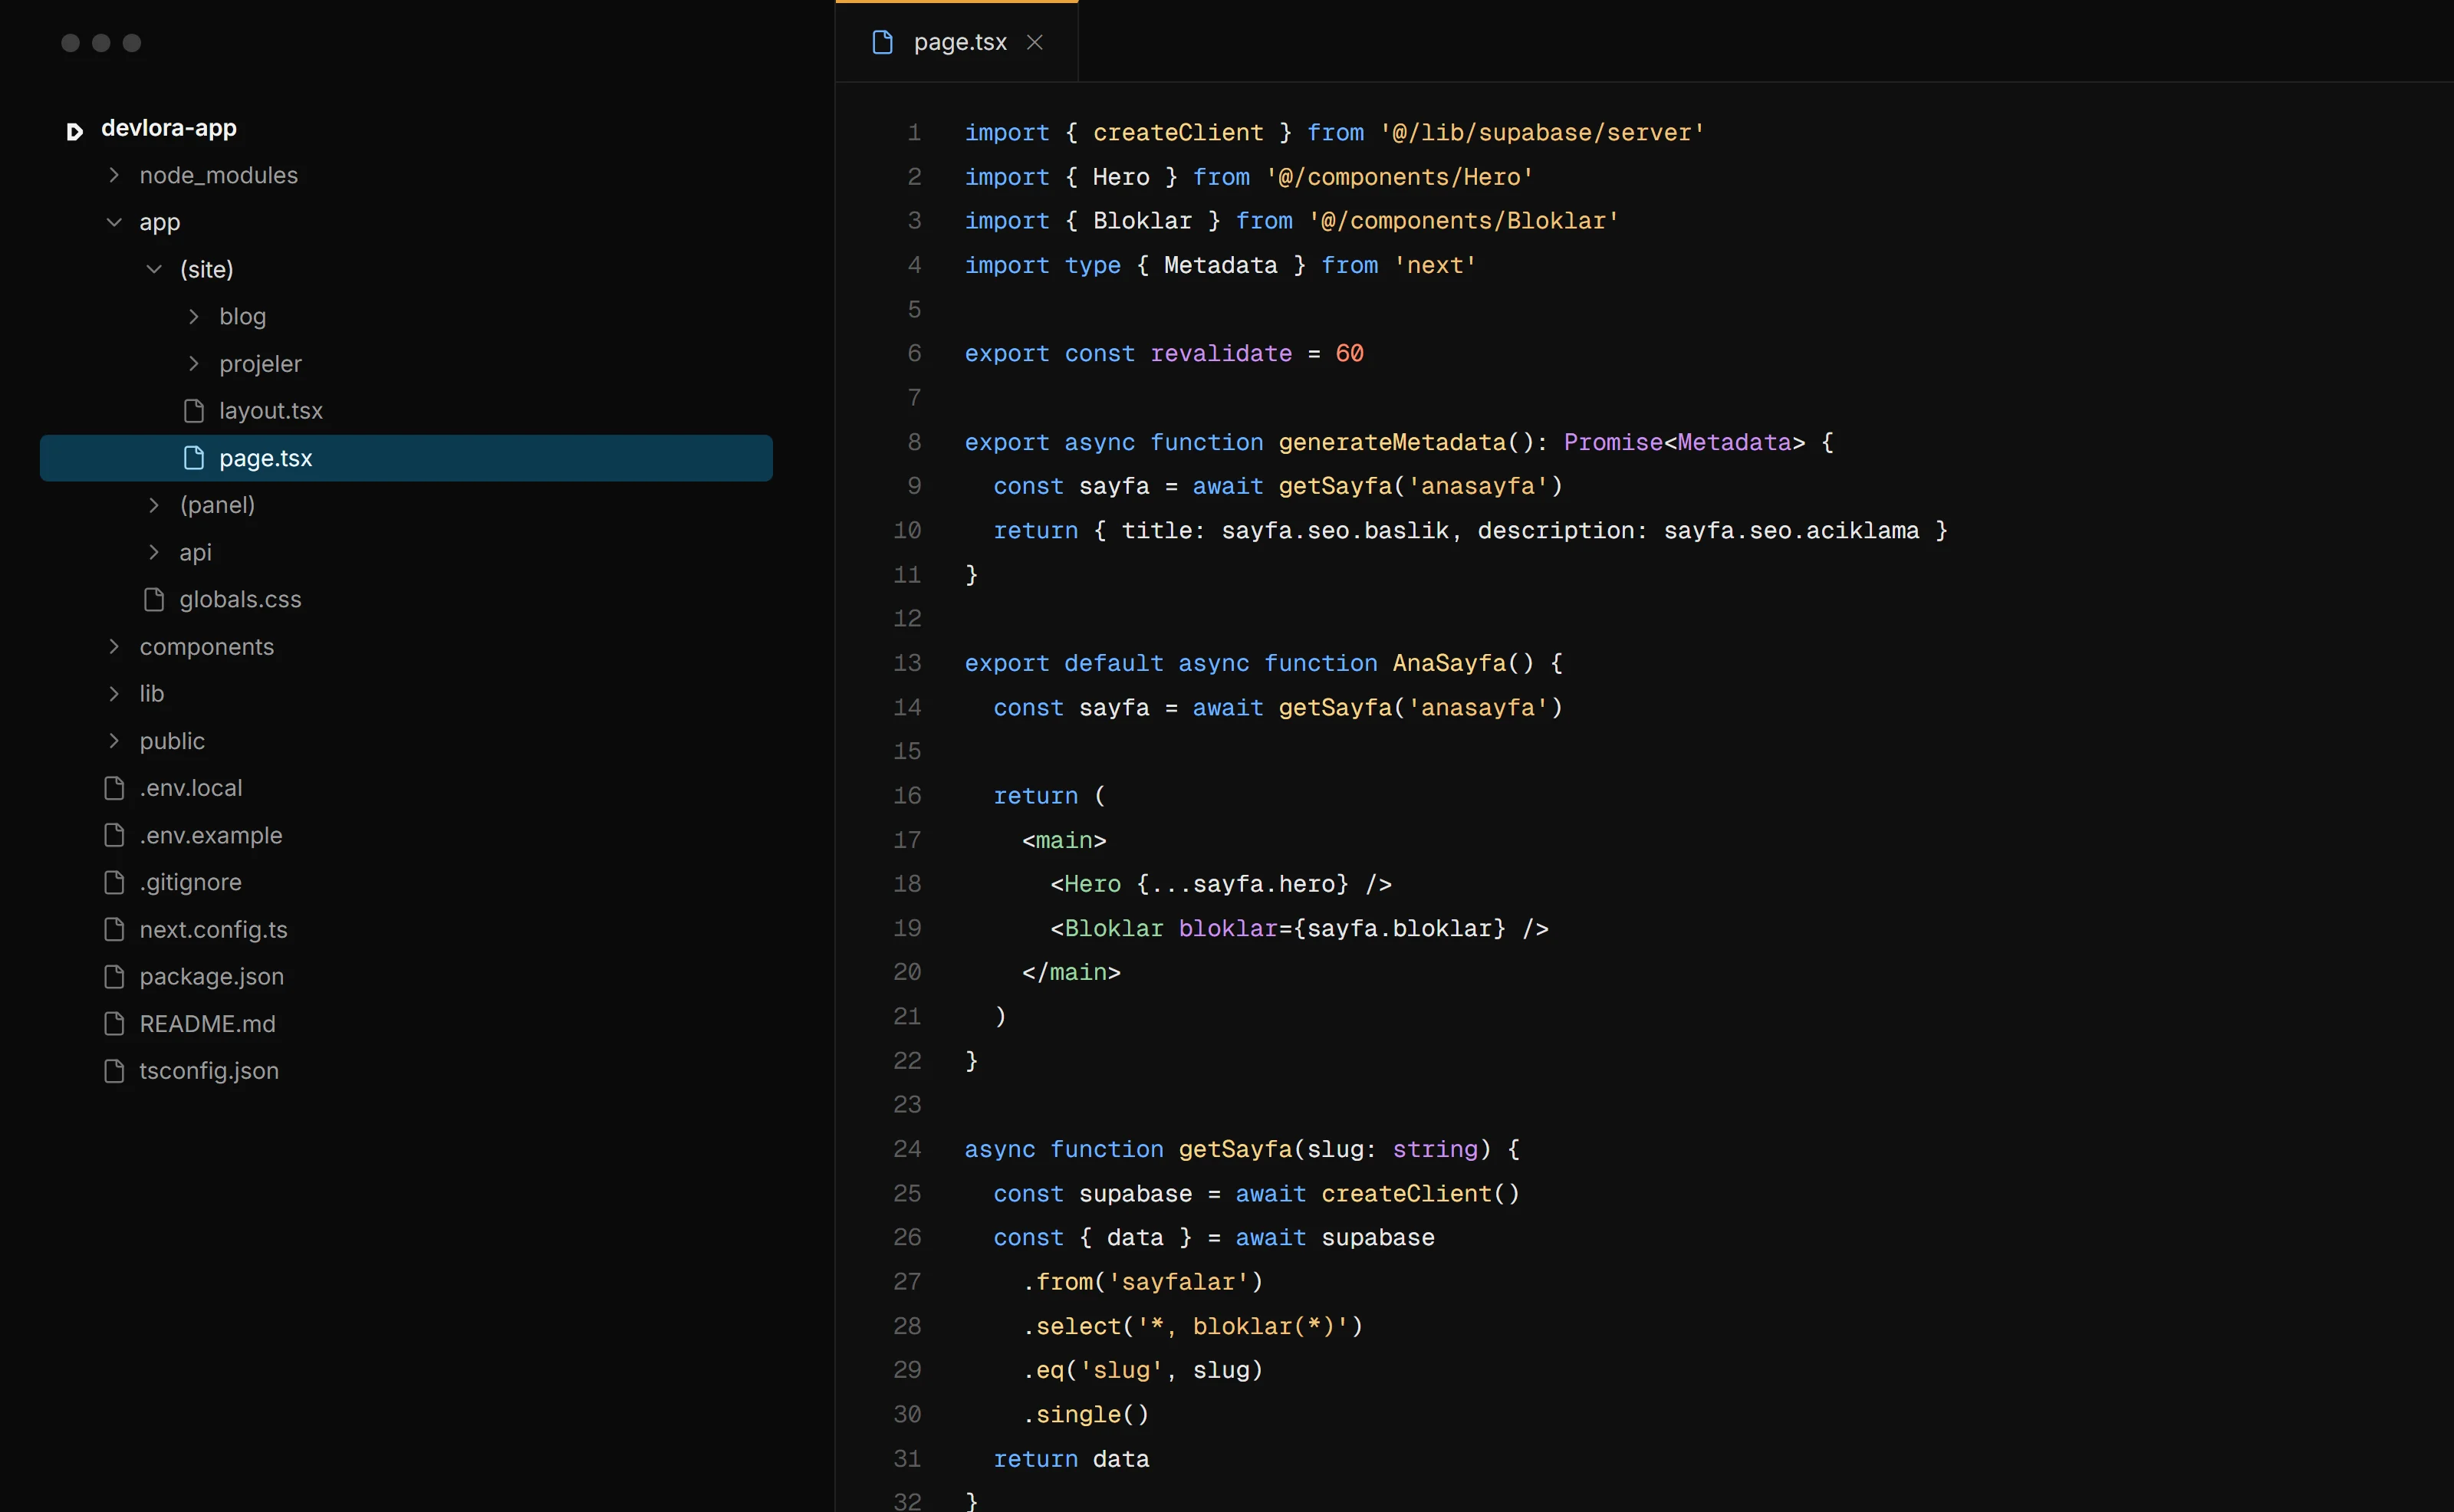This screenshot has height=1512, width=2454.
Task: Open next.config.ts file name
Action: tap(213, 929)
